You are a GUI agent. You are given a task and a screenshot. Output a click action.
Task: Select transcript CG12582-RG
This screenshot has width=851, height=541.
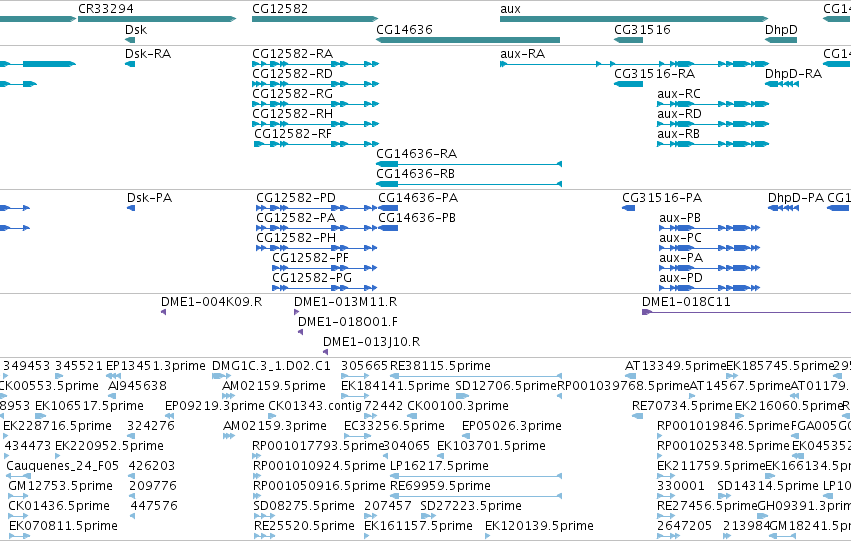pos(293,94)
